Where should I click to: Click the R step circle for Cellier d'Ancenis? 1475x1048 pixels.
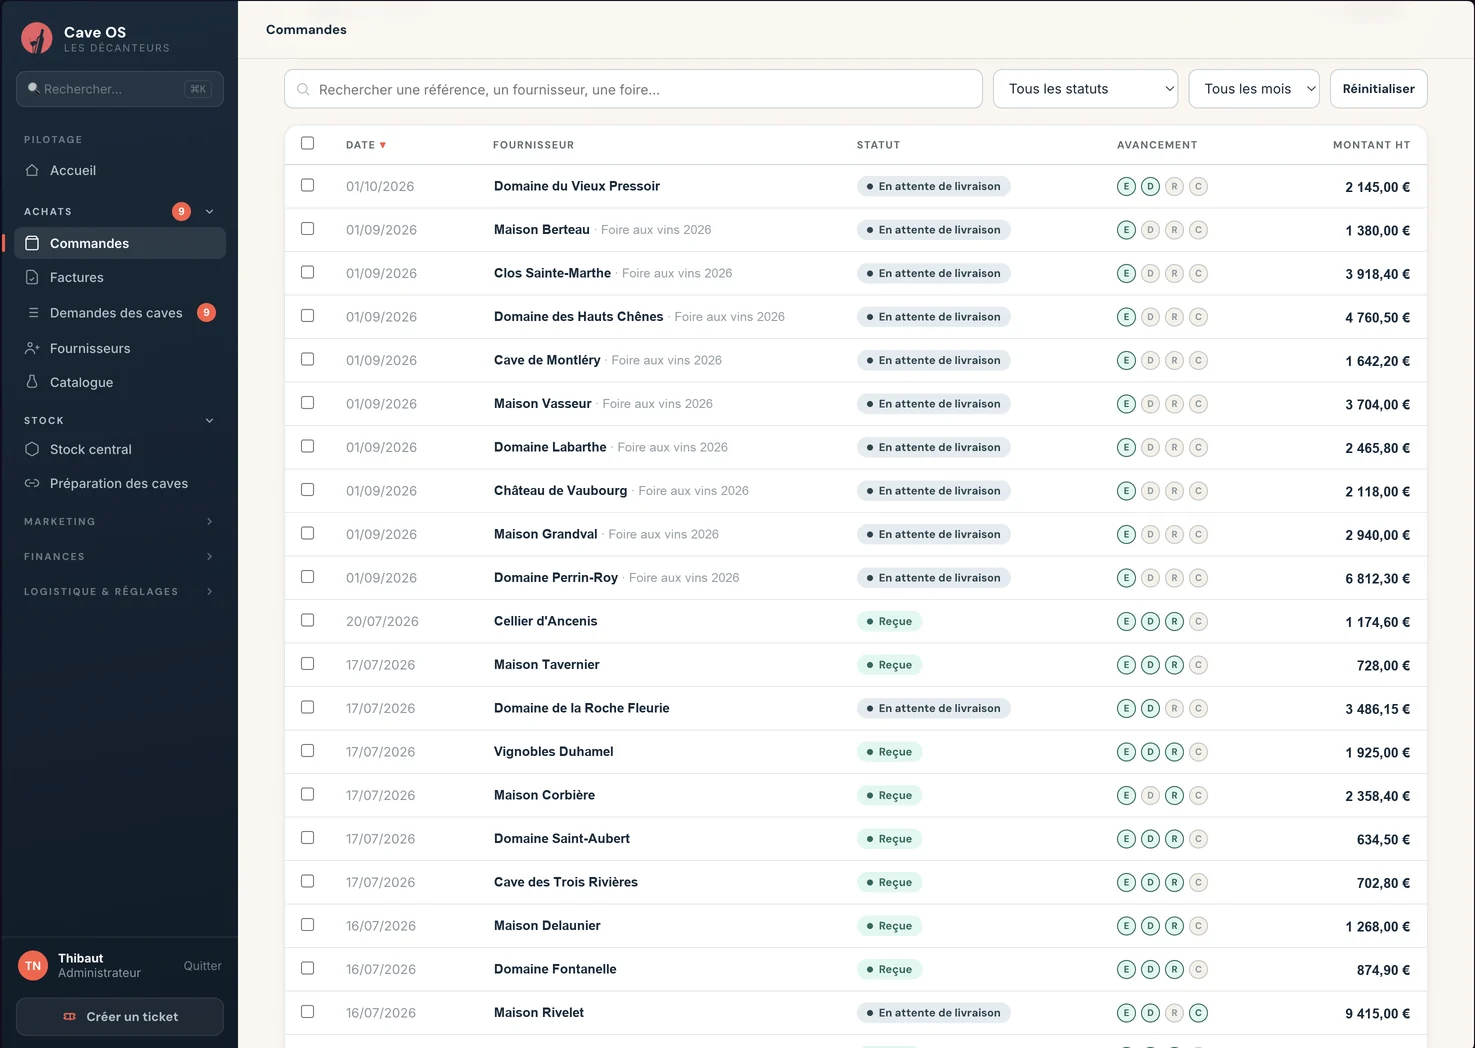point(1174,621)
